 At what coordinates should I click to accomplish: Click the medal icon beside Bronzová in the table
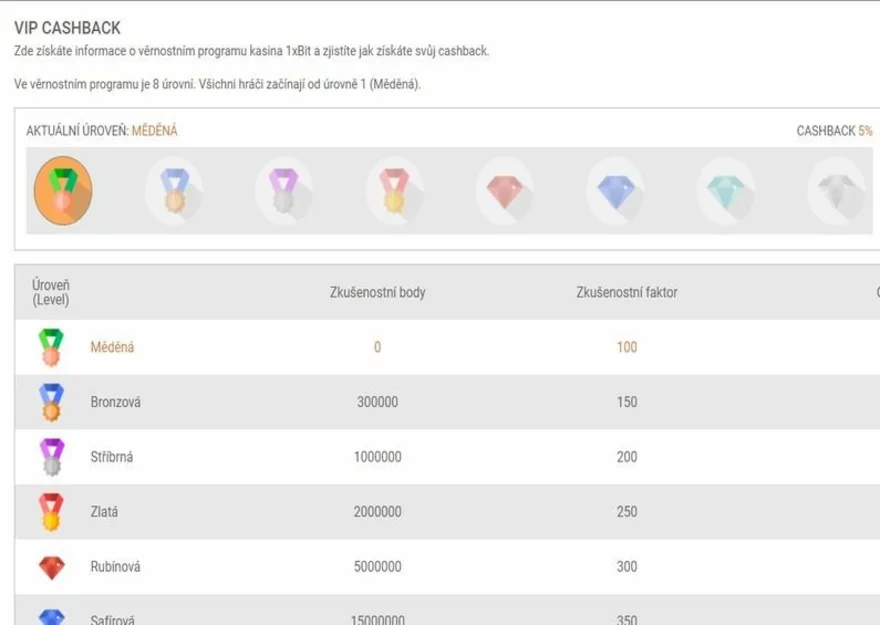pos(50,402)
